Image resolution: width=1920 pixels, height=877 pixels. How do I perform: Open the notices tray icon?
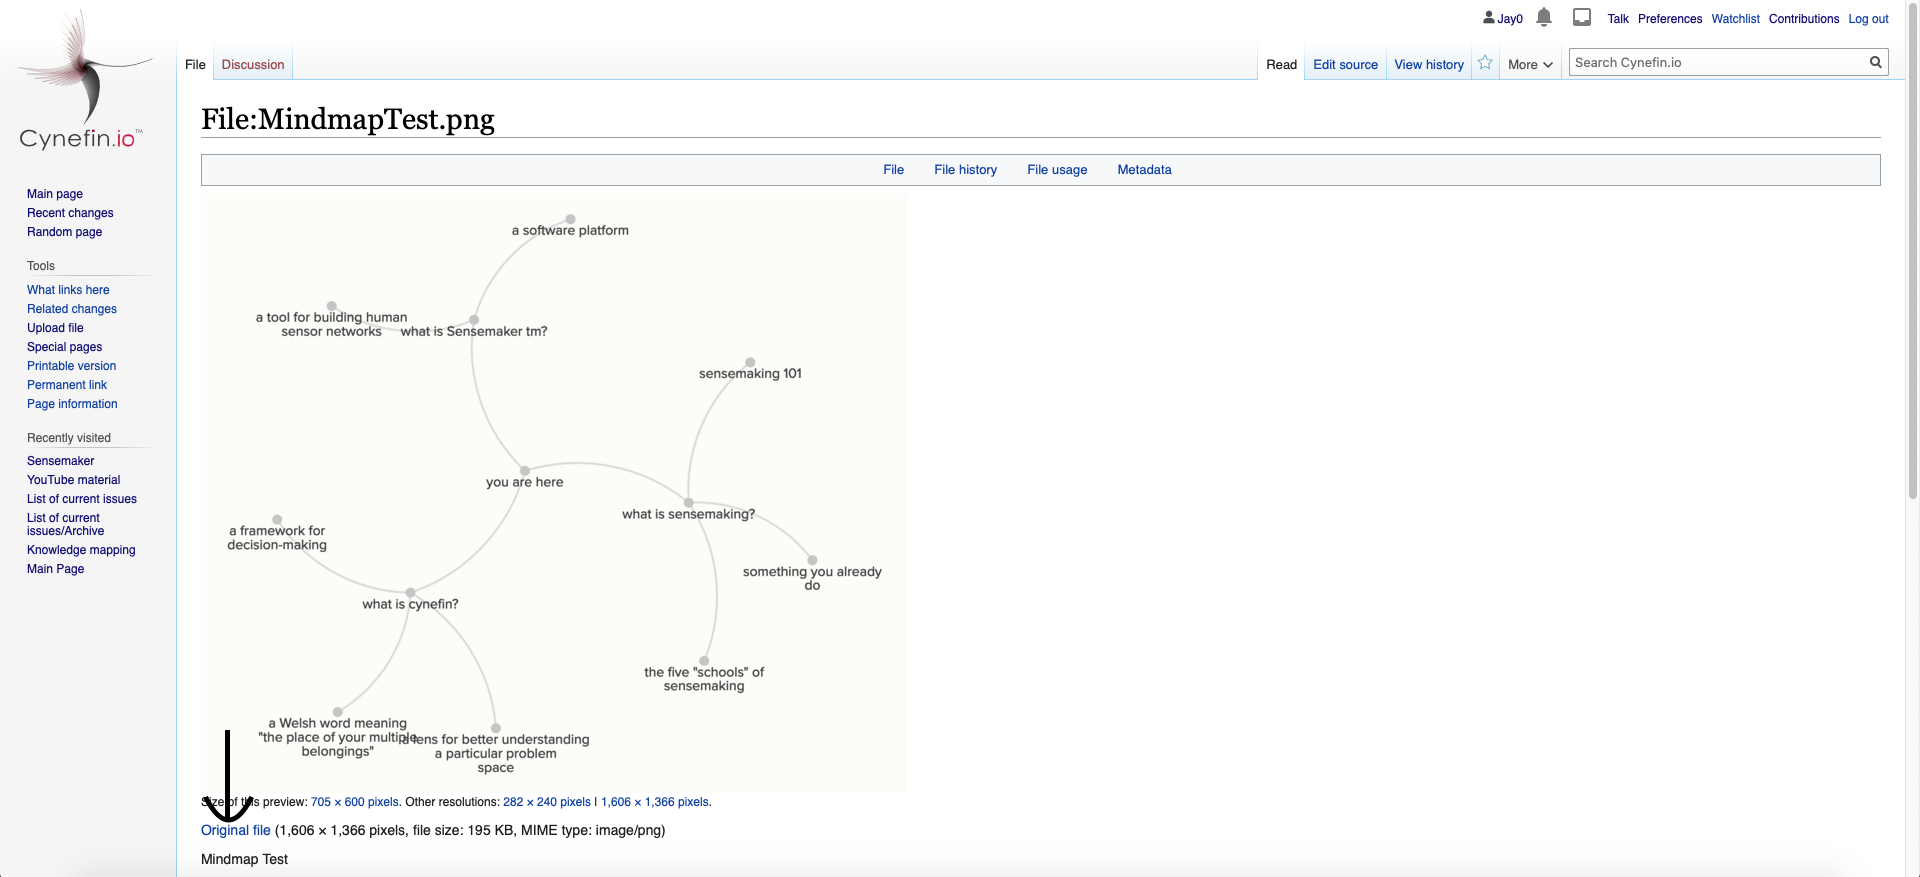point(1582,17)
